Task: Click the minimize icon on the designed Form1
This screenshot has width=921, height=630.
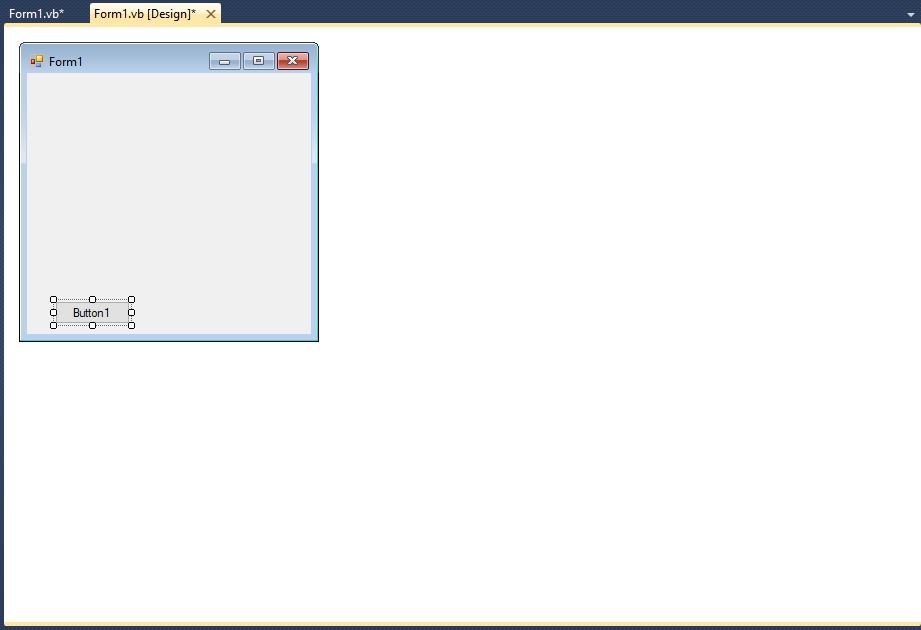Action: (224, 60)
